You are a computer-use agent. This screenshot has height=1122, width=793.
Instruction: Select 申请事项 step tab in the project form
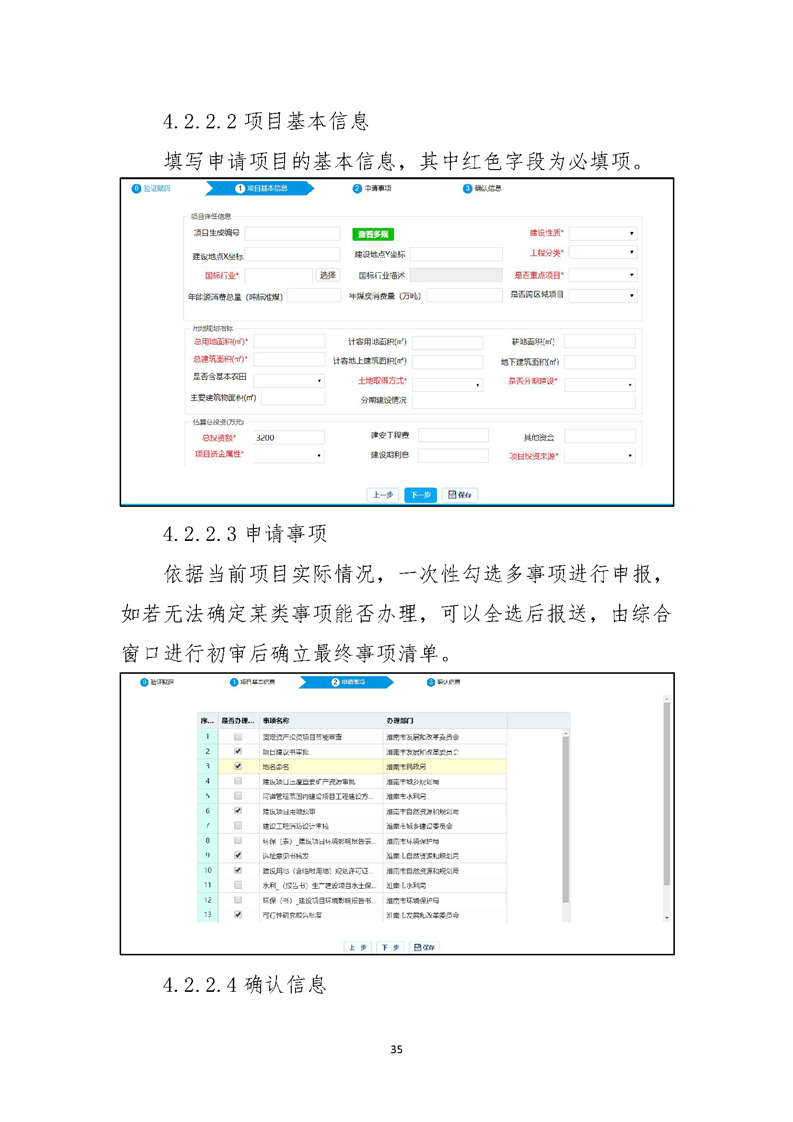[372, 188]
